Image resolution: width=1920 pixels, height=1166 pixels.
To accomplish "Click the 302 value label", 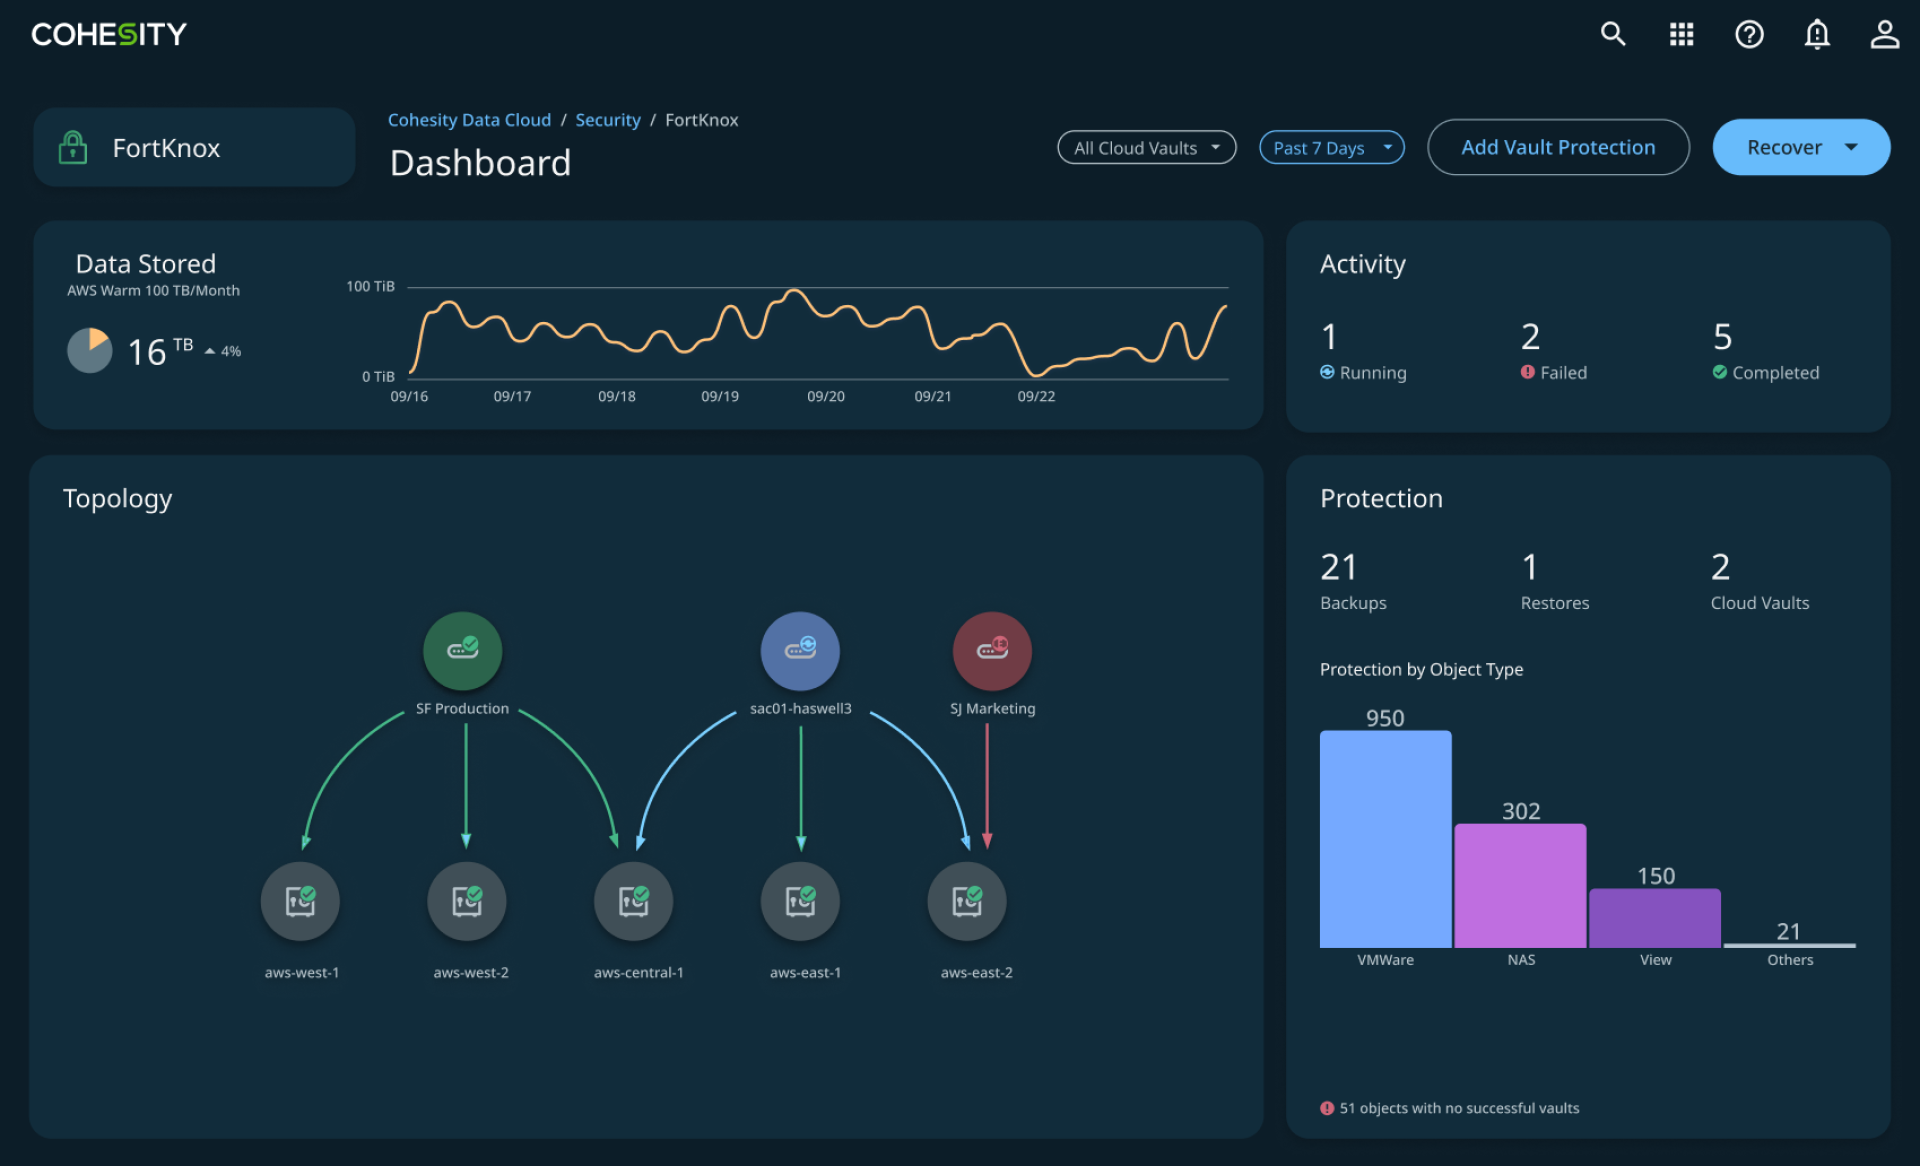I will (1521, 811).
